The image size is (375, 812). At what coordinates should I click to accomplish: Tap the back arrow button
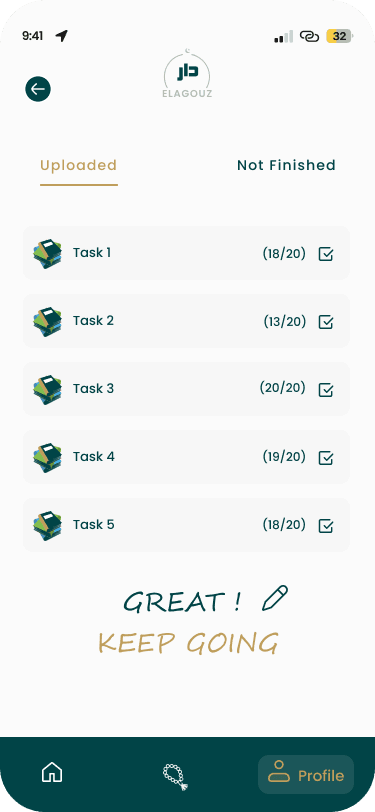click(38, 89)
